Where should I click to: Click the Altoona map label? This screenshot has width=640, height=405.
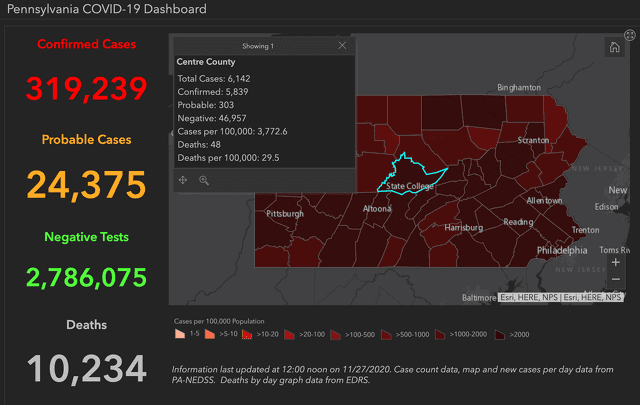pyautogui.click(x=377, y=209)
